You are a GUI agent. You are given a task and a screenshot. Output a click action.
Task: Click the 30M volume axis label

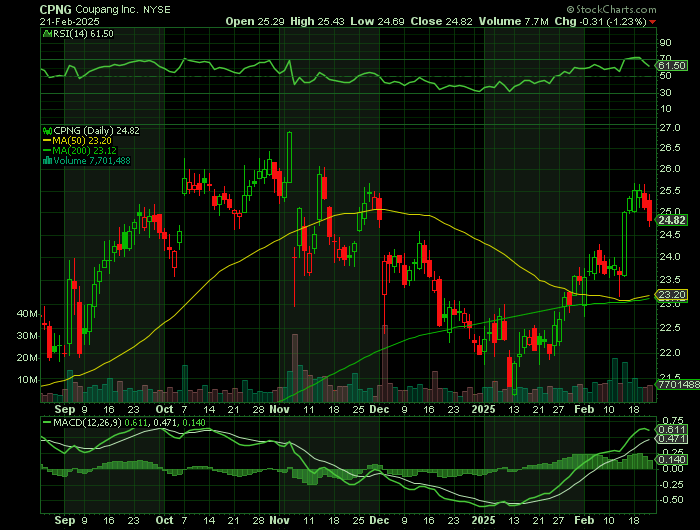pyautogui.click(x=27, y=336)
